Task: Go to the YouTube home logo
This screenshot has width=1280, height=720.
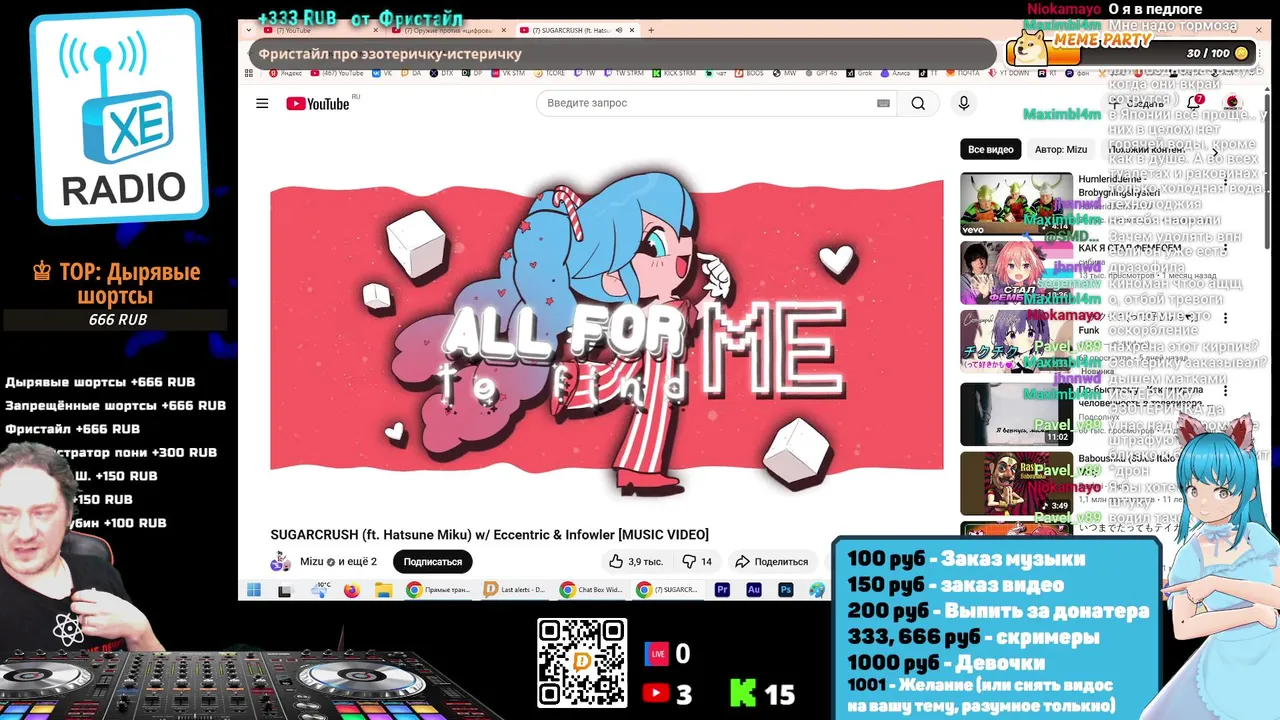Action: point(317,103)
